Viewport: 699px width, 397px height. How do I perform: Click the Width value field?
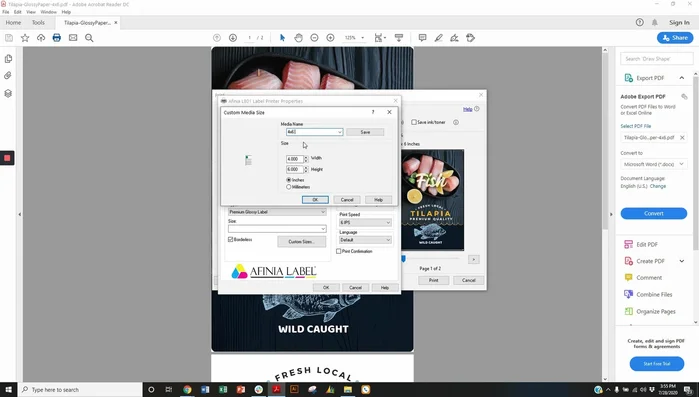pyautogui.click(x=294, y=159)
